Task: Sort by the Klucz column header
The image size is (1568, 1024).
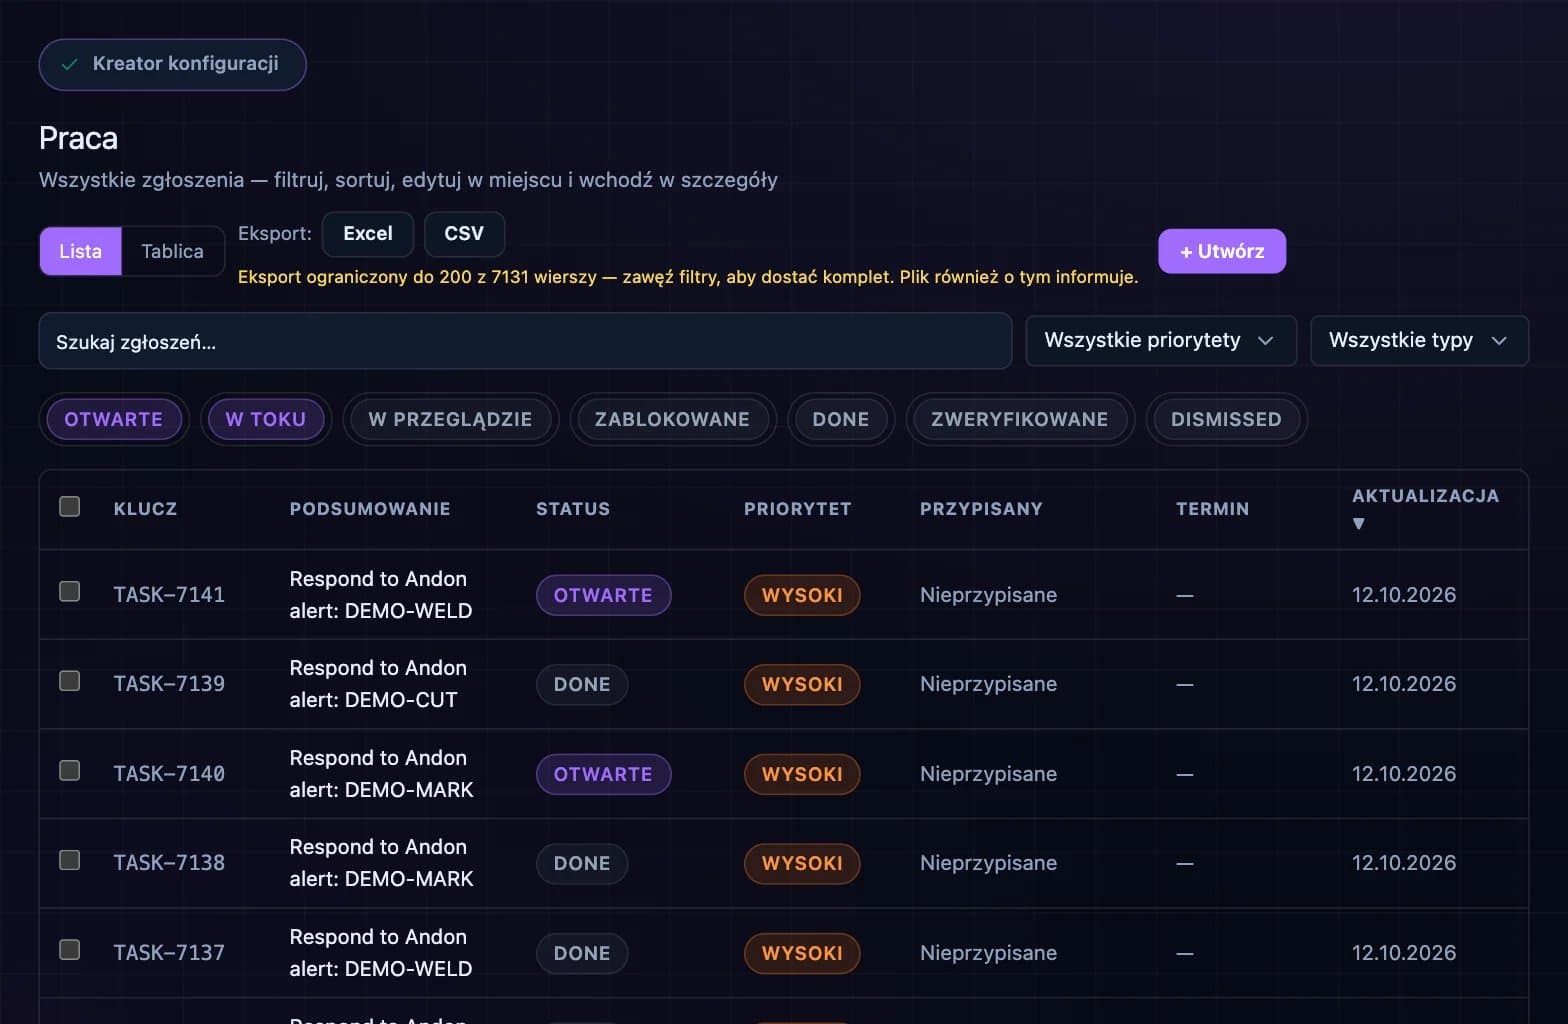Action: click(145, 509)
